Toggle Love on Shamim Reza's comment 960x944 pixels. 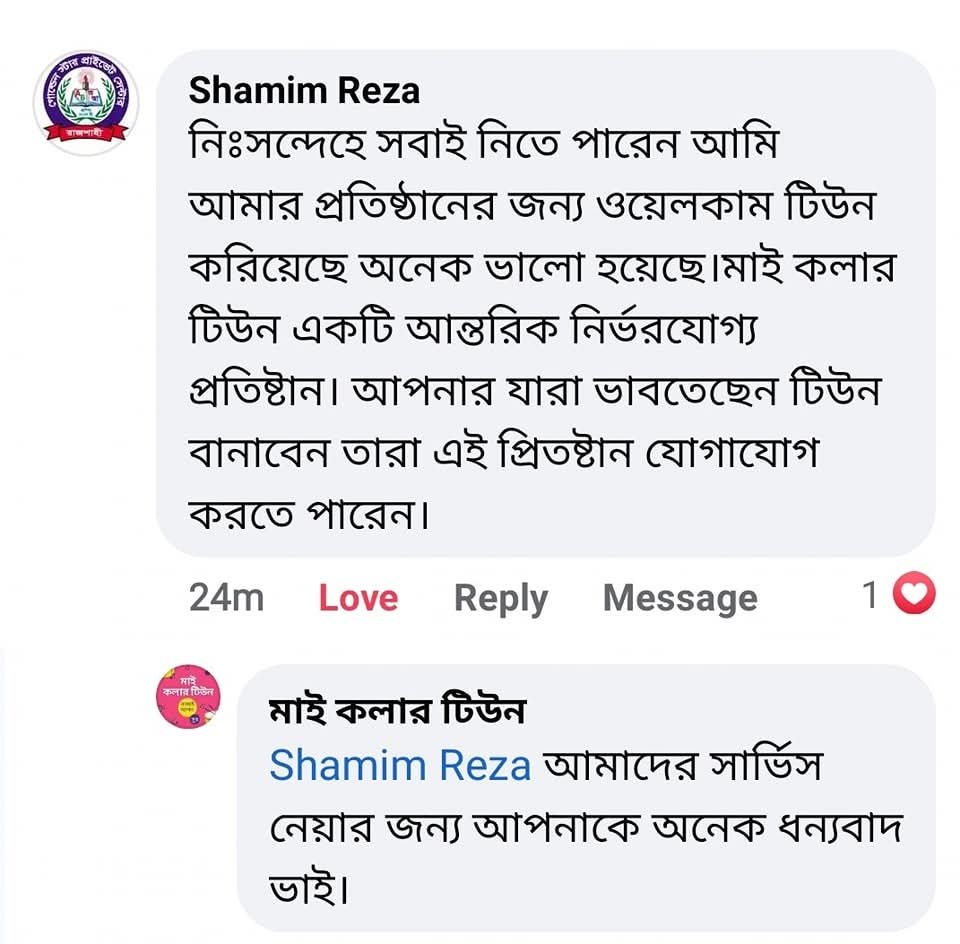pos(358,598)
